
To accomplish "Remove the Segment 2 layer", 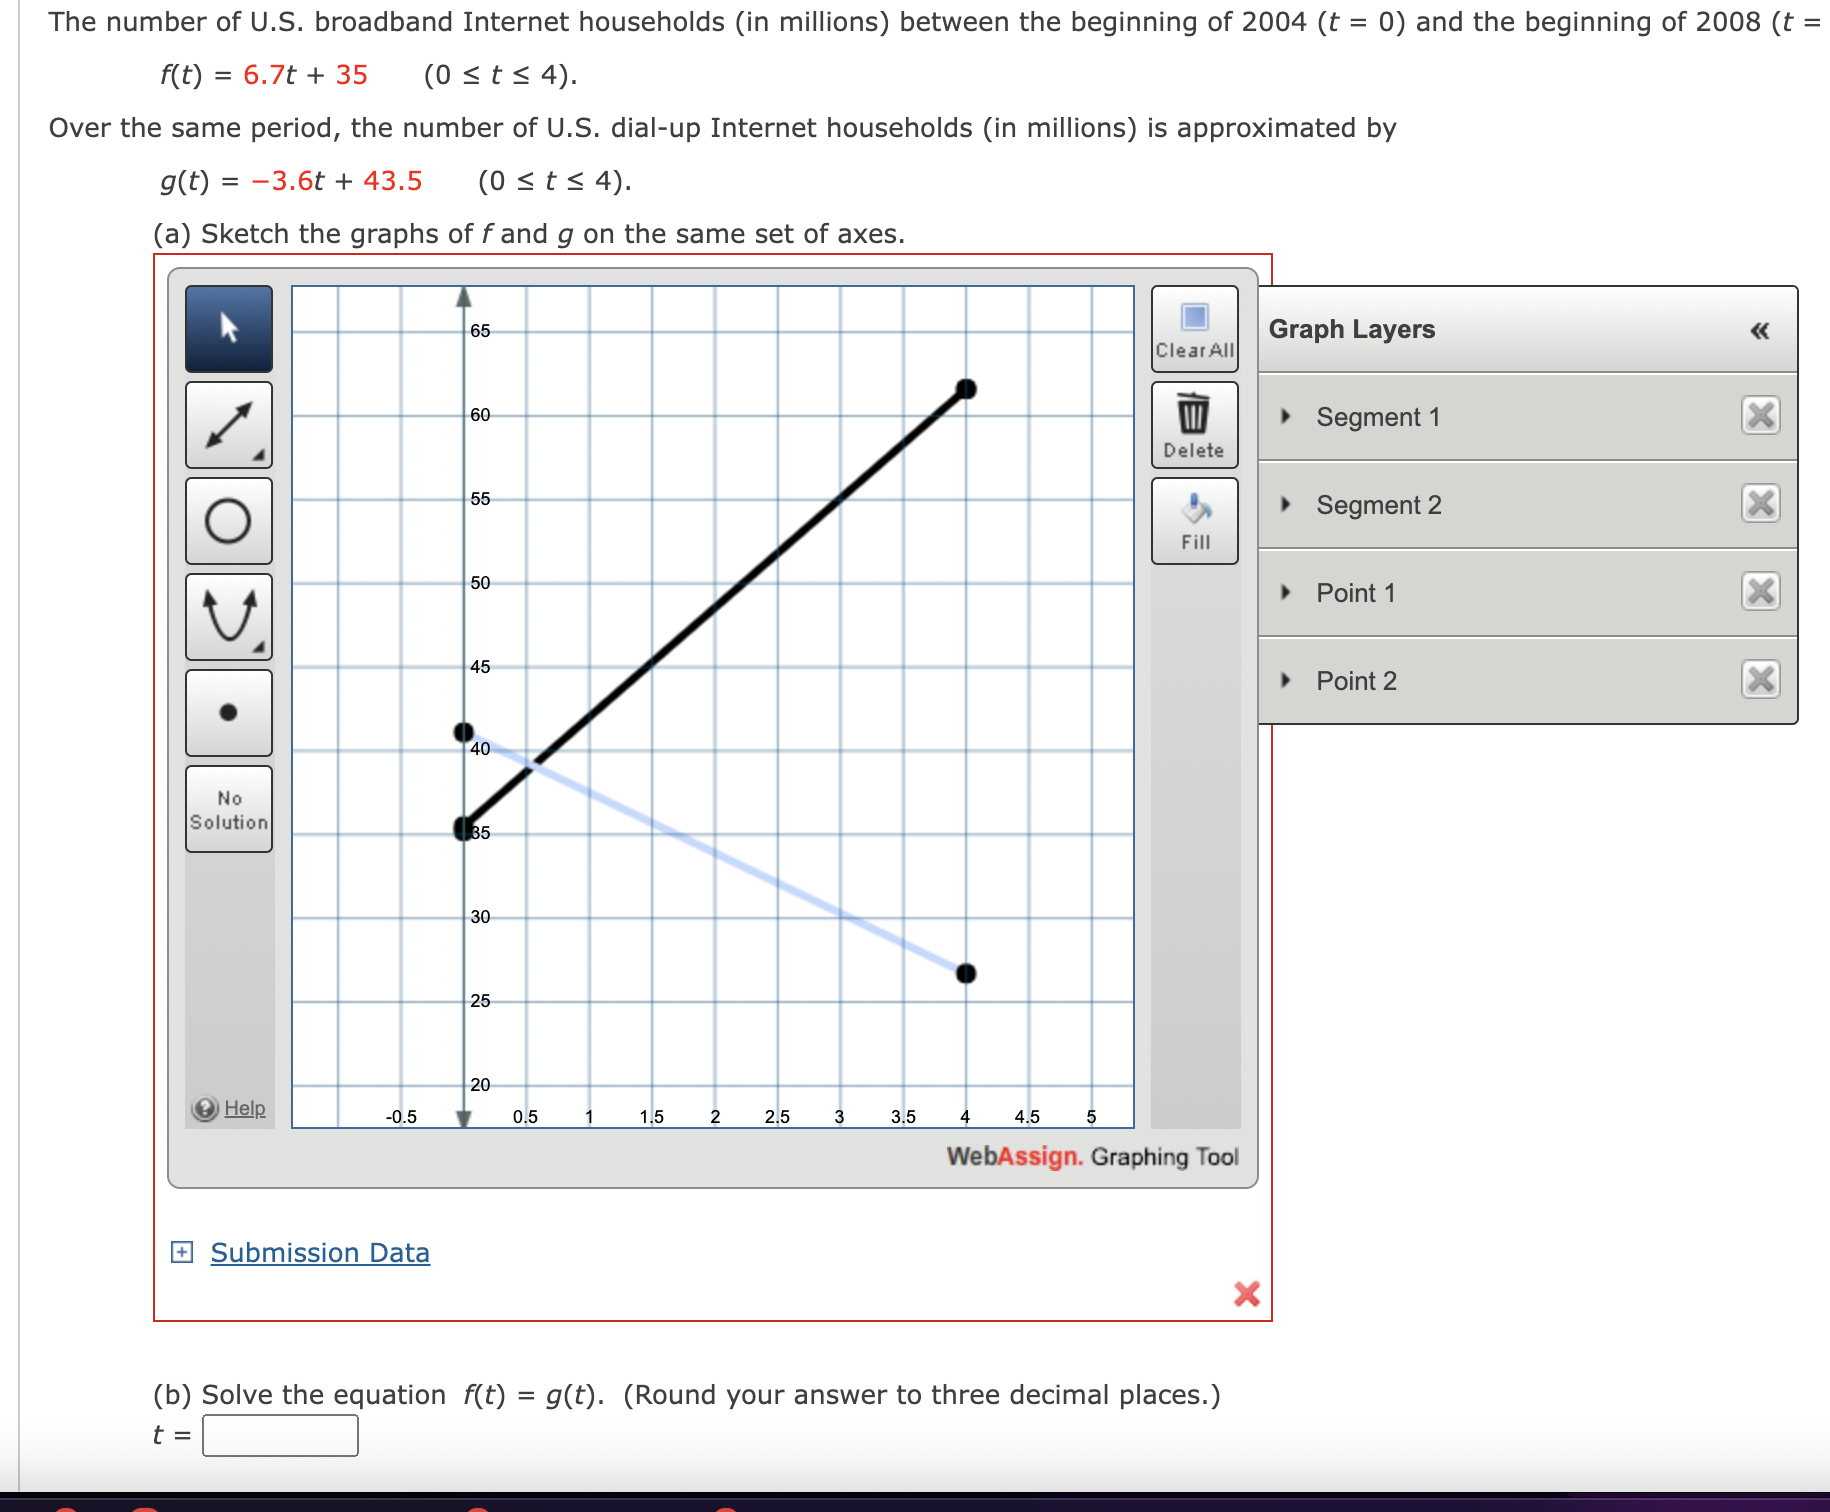I will (1761, 503).
